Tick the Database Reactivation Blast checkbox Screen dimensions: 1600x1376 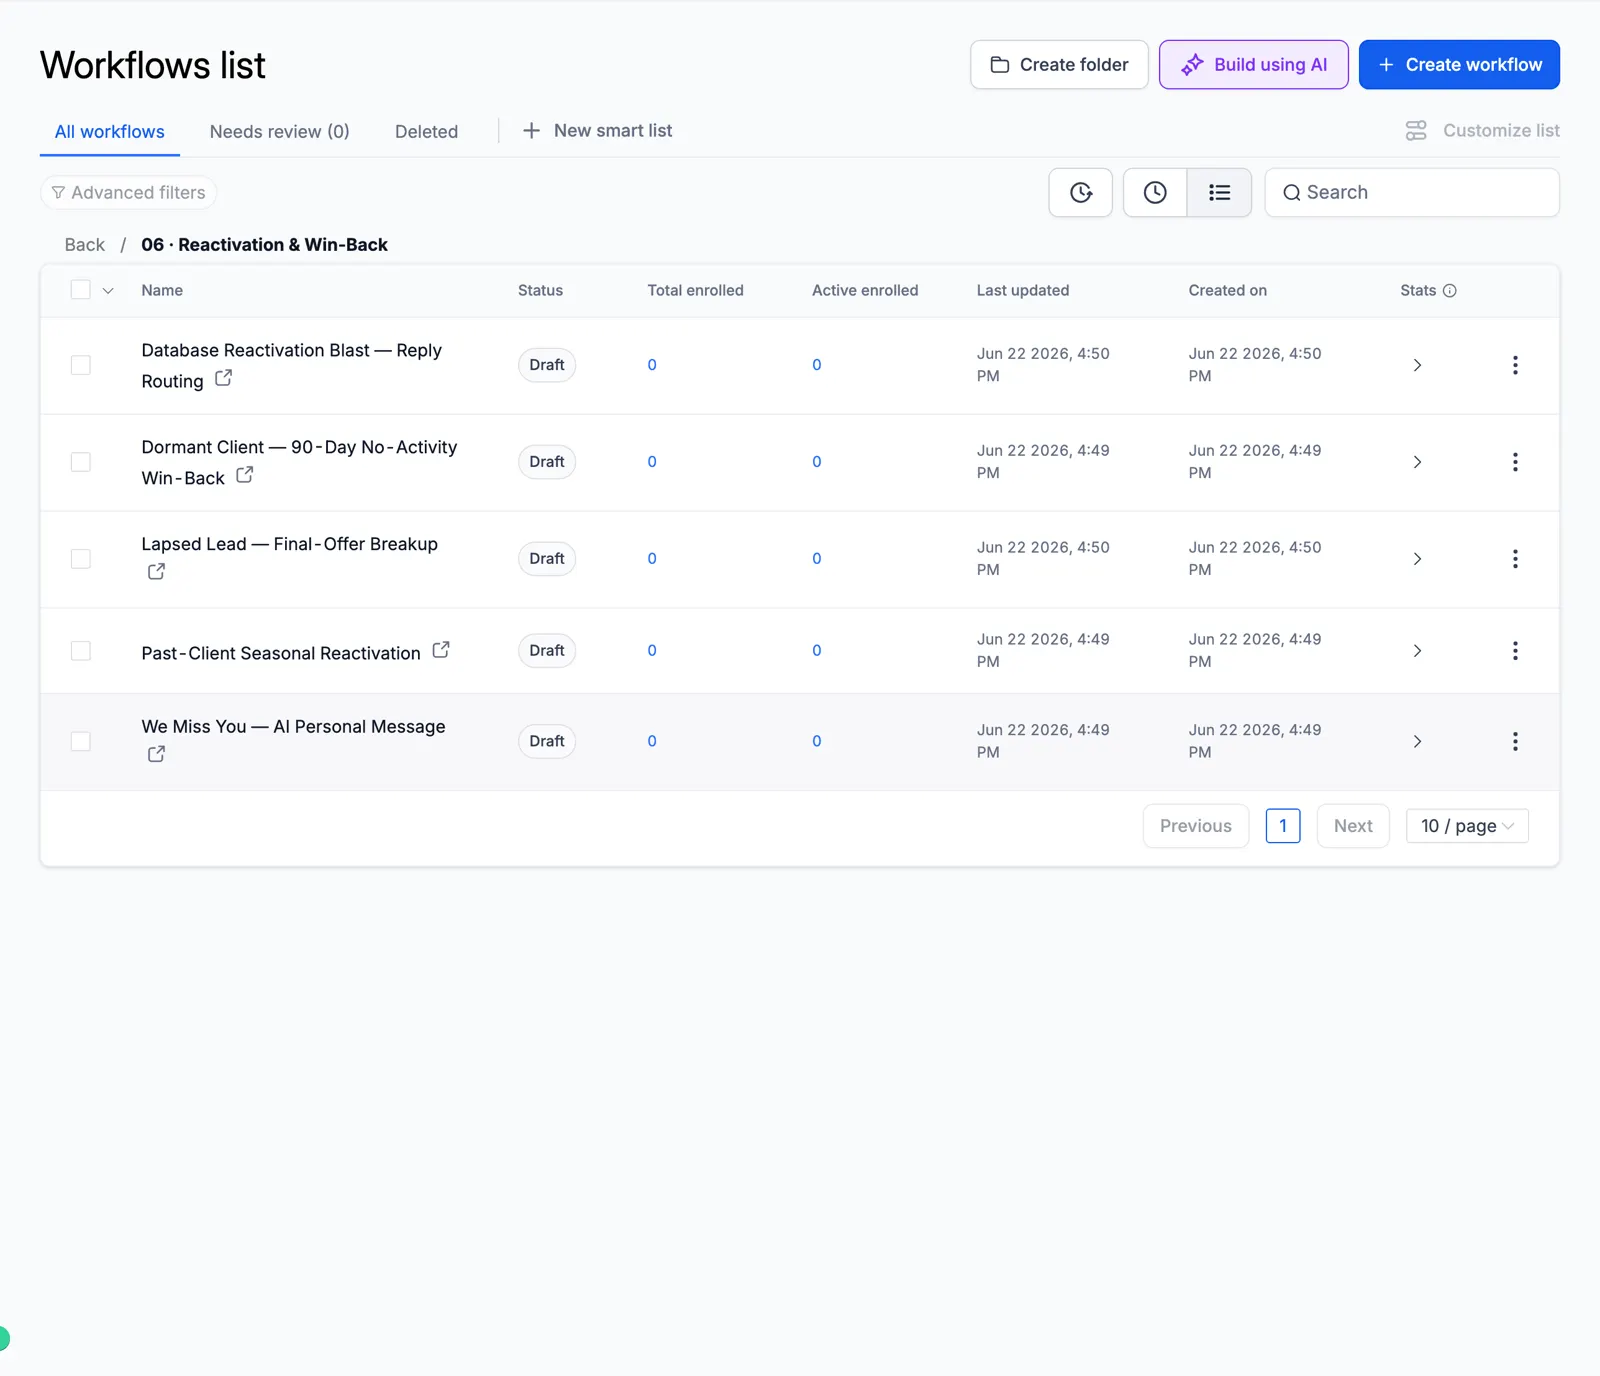point(81,365)
